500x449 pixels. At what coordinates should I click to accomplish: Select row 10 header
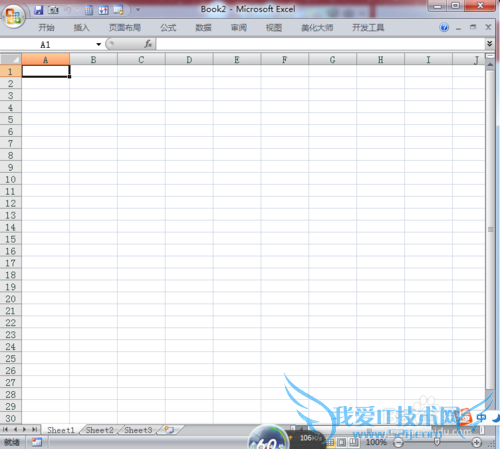11,179
